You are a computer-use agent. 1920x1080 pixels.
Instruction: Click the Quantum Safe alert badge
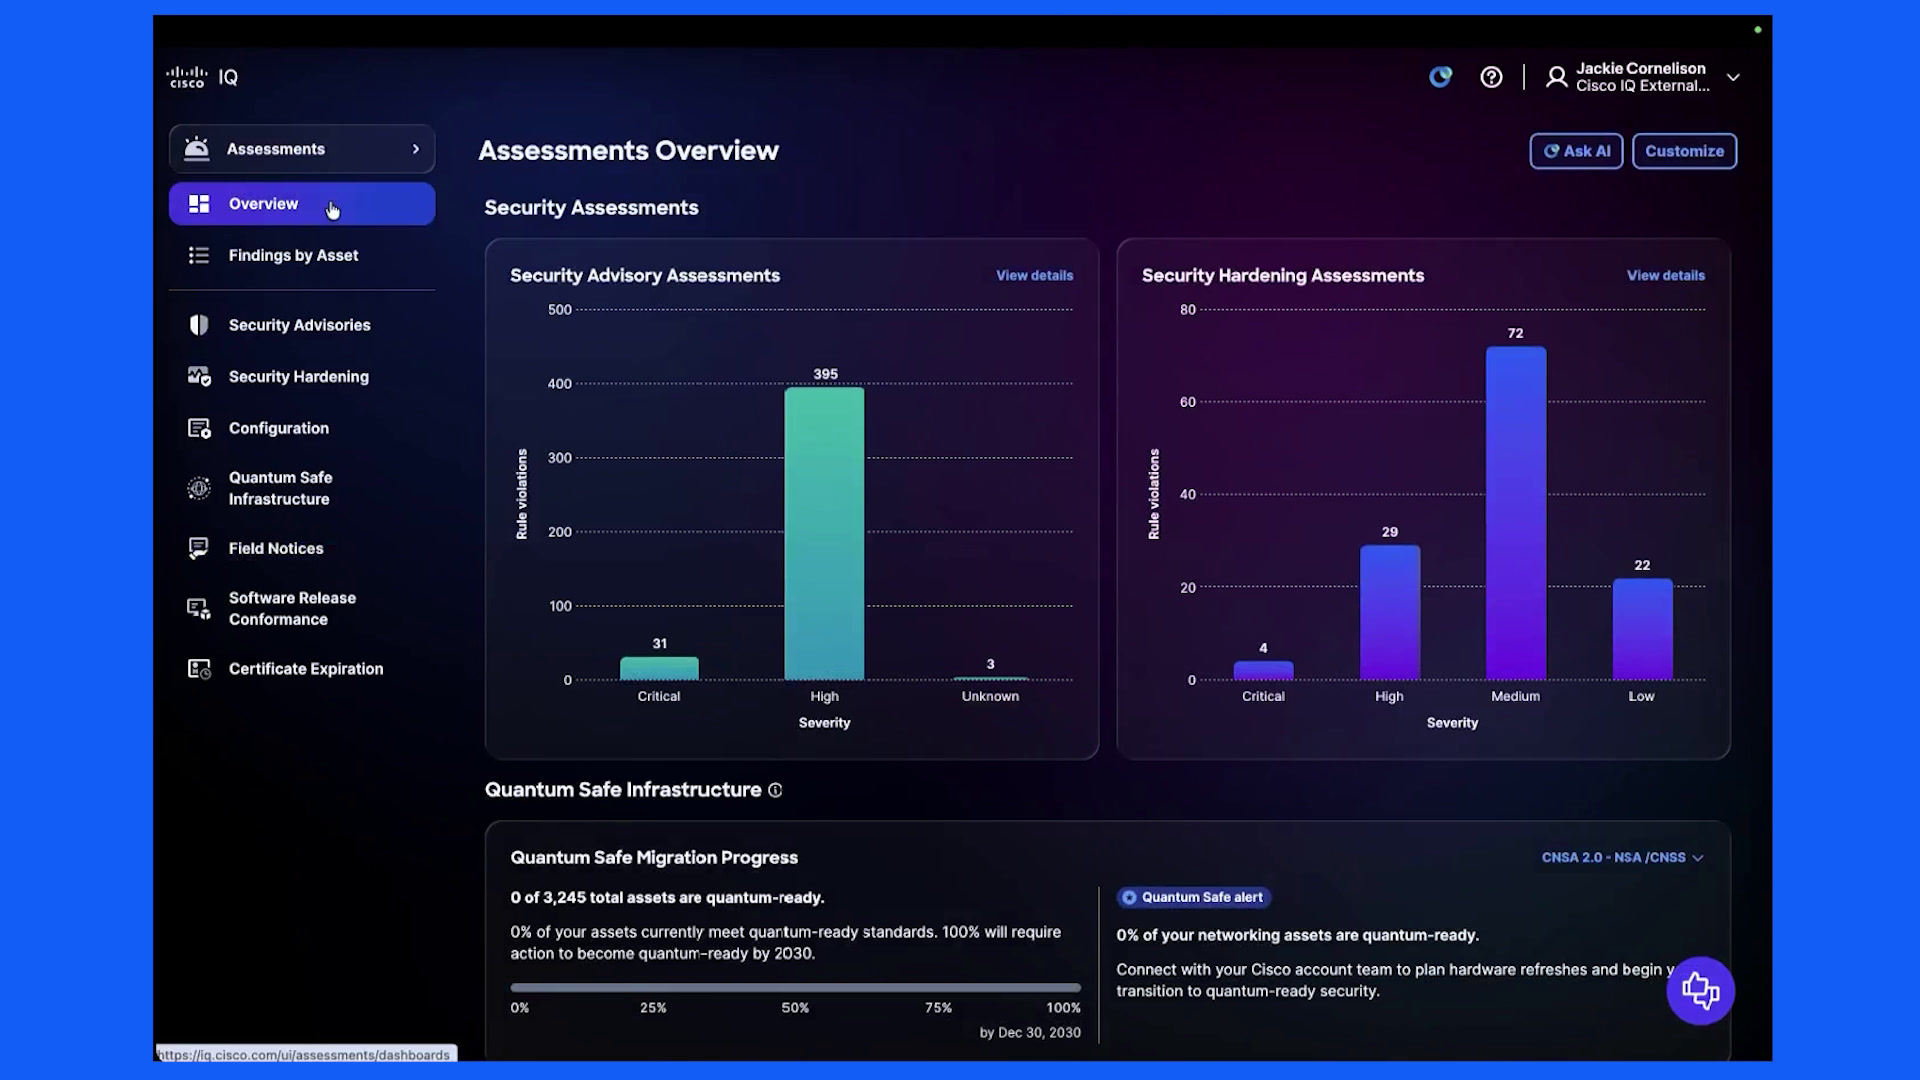1194,897
